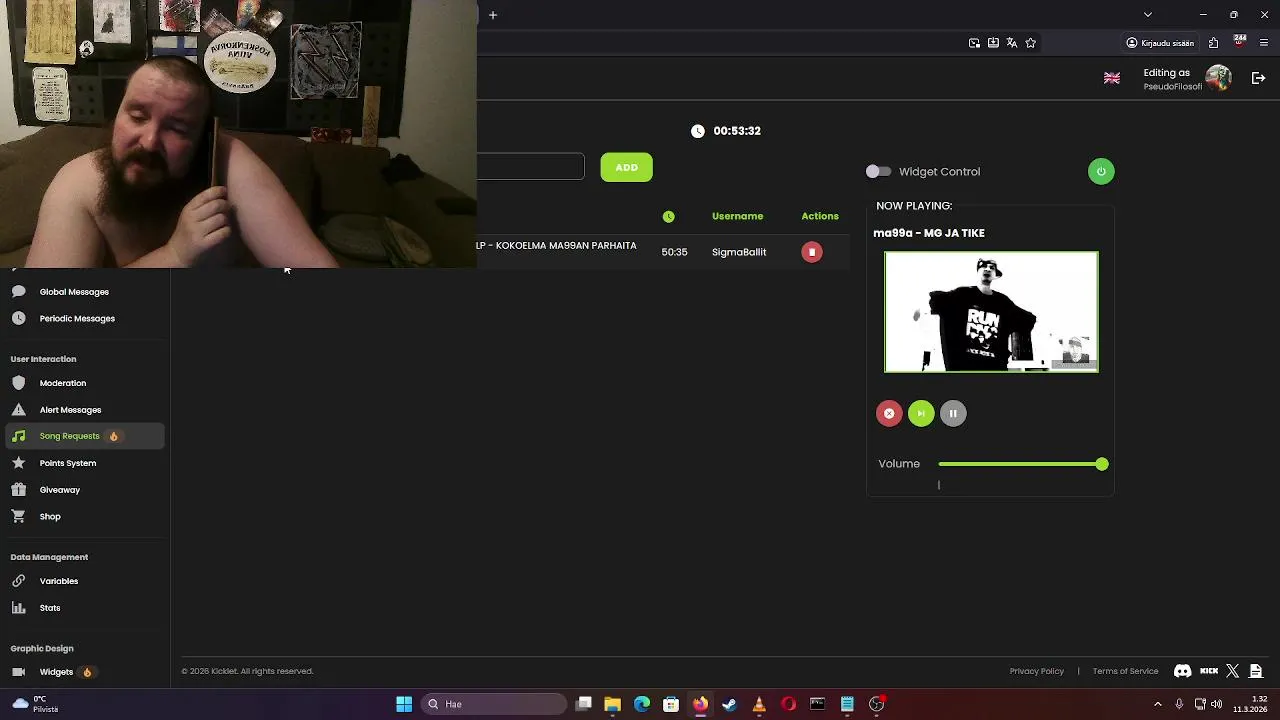Click the Moderation shield icon
This screenshot has height=720, width=1280.
(x=18, y=383)
